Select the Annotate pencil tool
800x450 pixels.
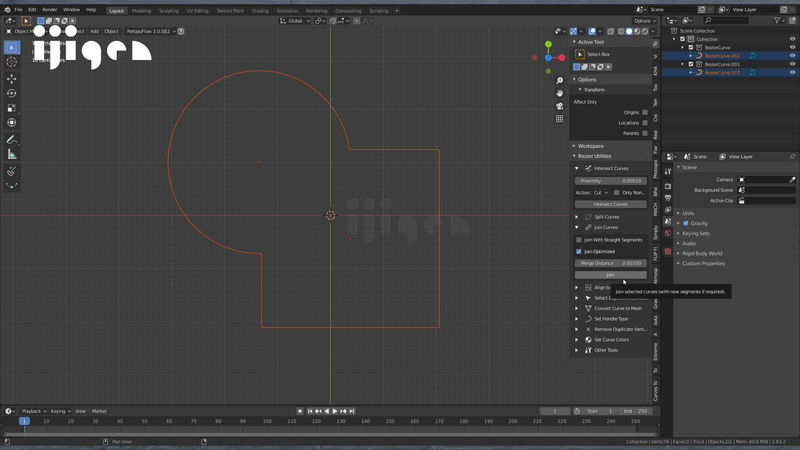12,140
